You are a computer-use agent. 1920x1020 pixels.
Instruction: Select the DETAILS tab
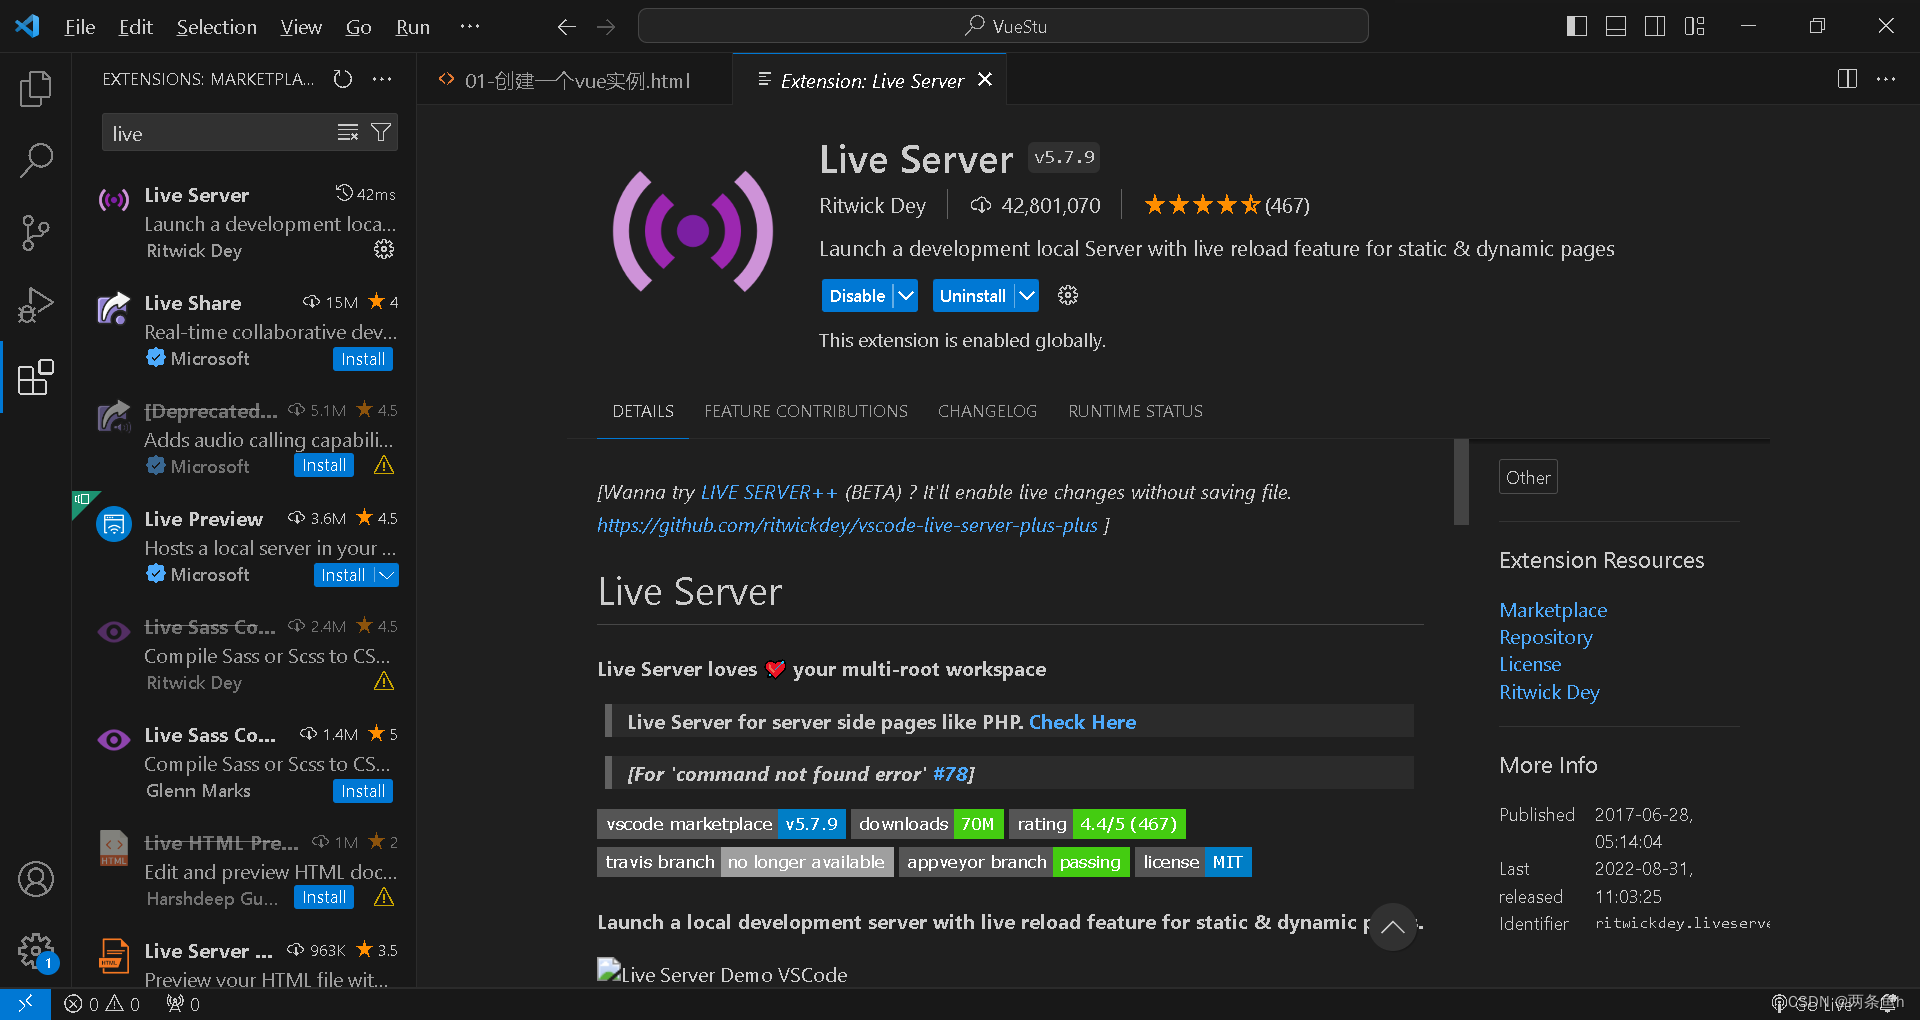(x=643, y=411)
